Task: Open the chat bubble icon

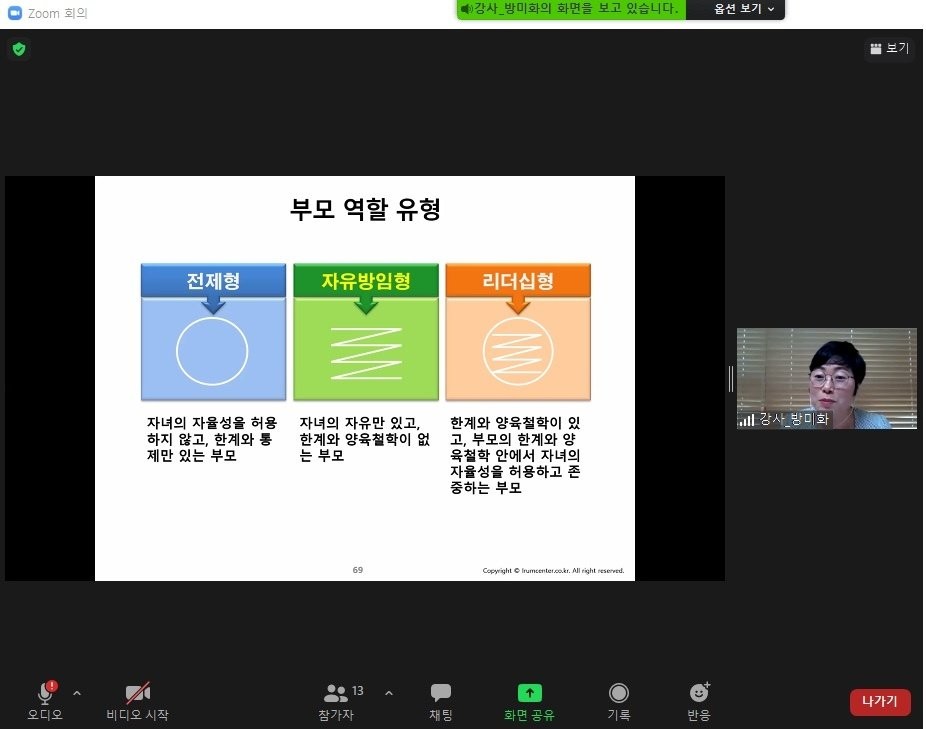Action: 441,693
